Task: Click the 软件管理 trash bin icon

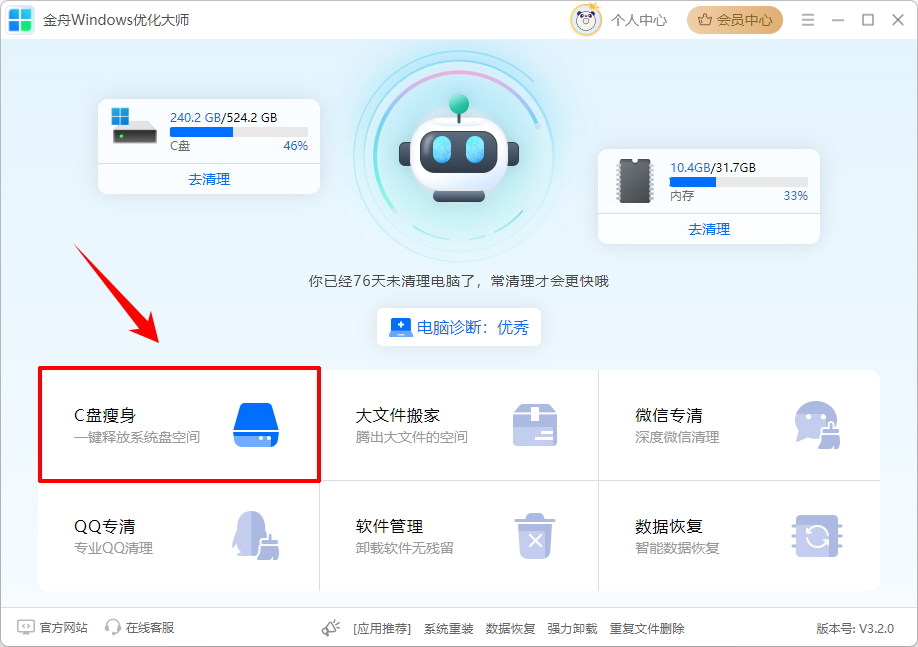Action: 535,536
